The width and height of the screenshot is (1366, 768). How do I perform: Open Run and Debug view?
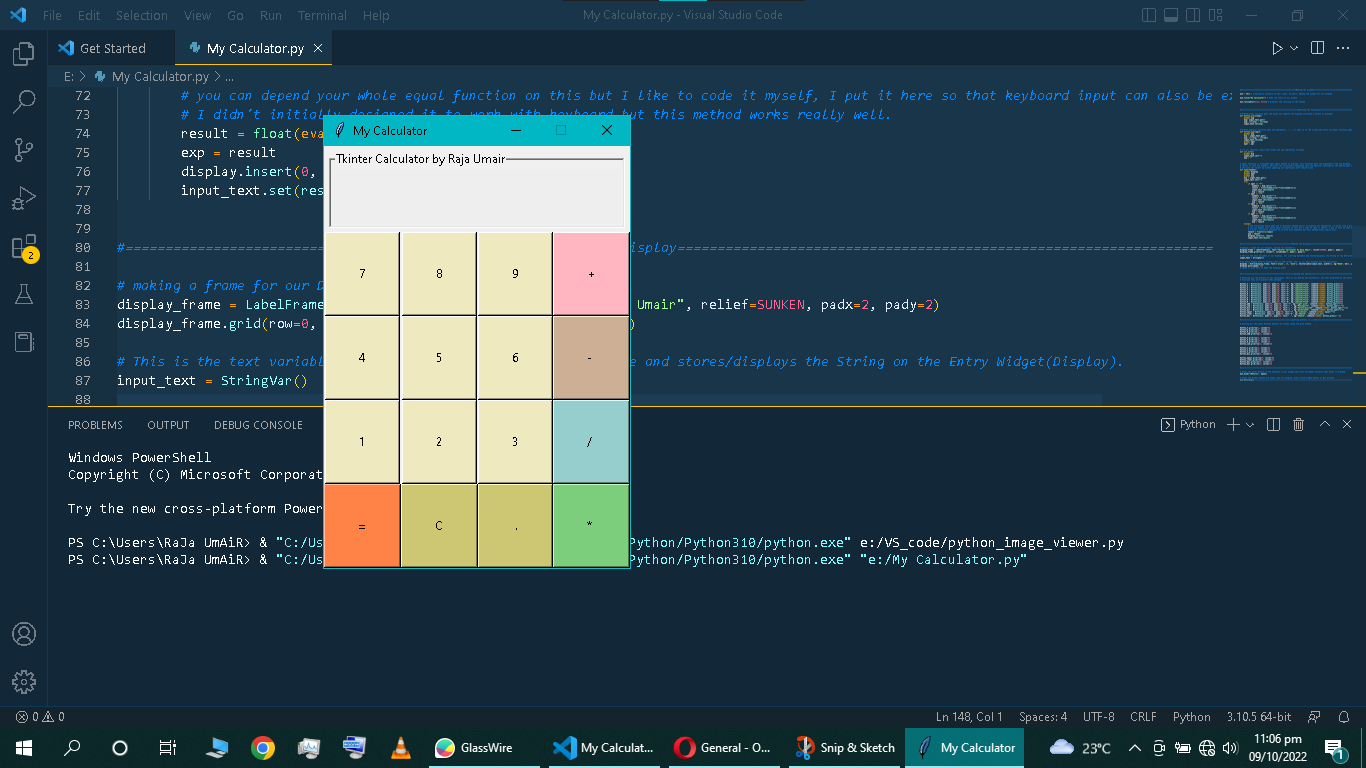click(x=24, y=198)
